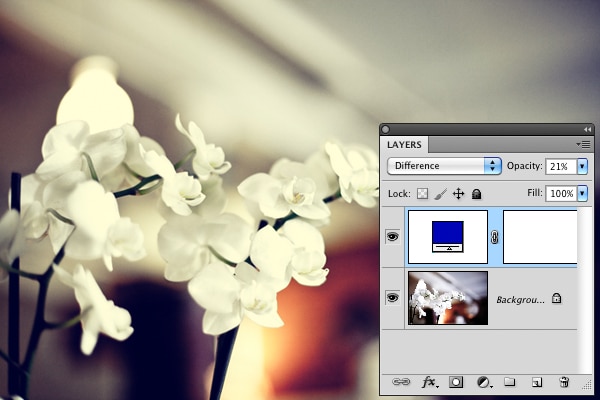600x400 pixels.
Task: Create a new layer group folder
Action: coord(509,382)
